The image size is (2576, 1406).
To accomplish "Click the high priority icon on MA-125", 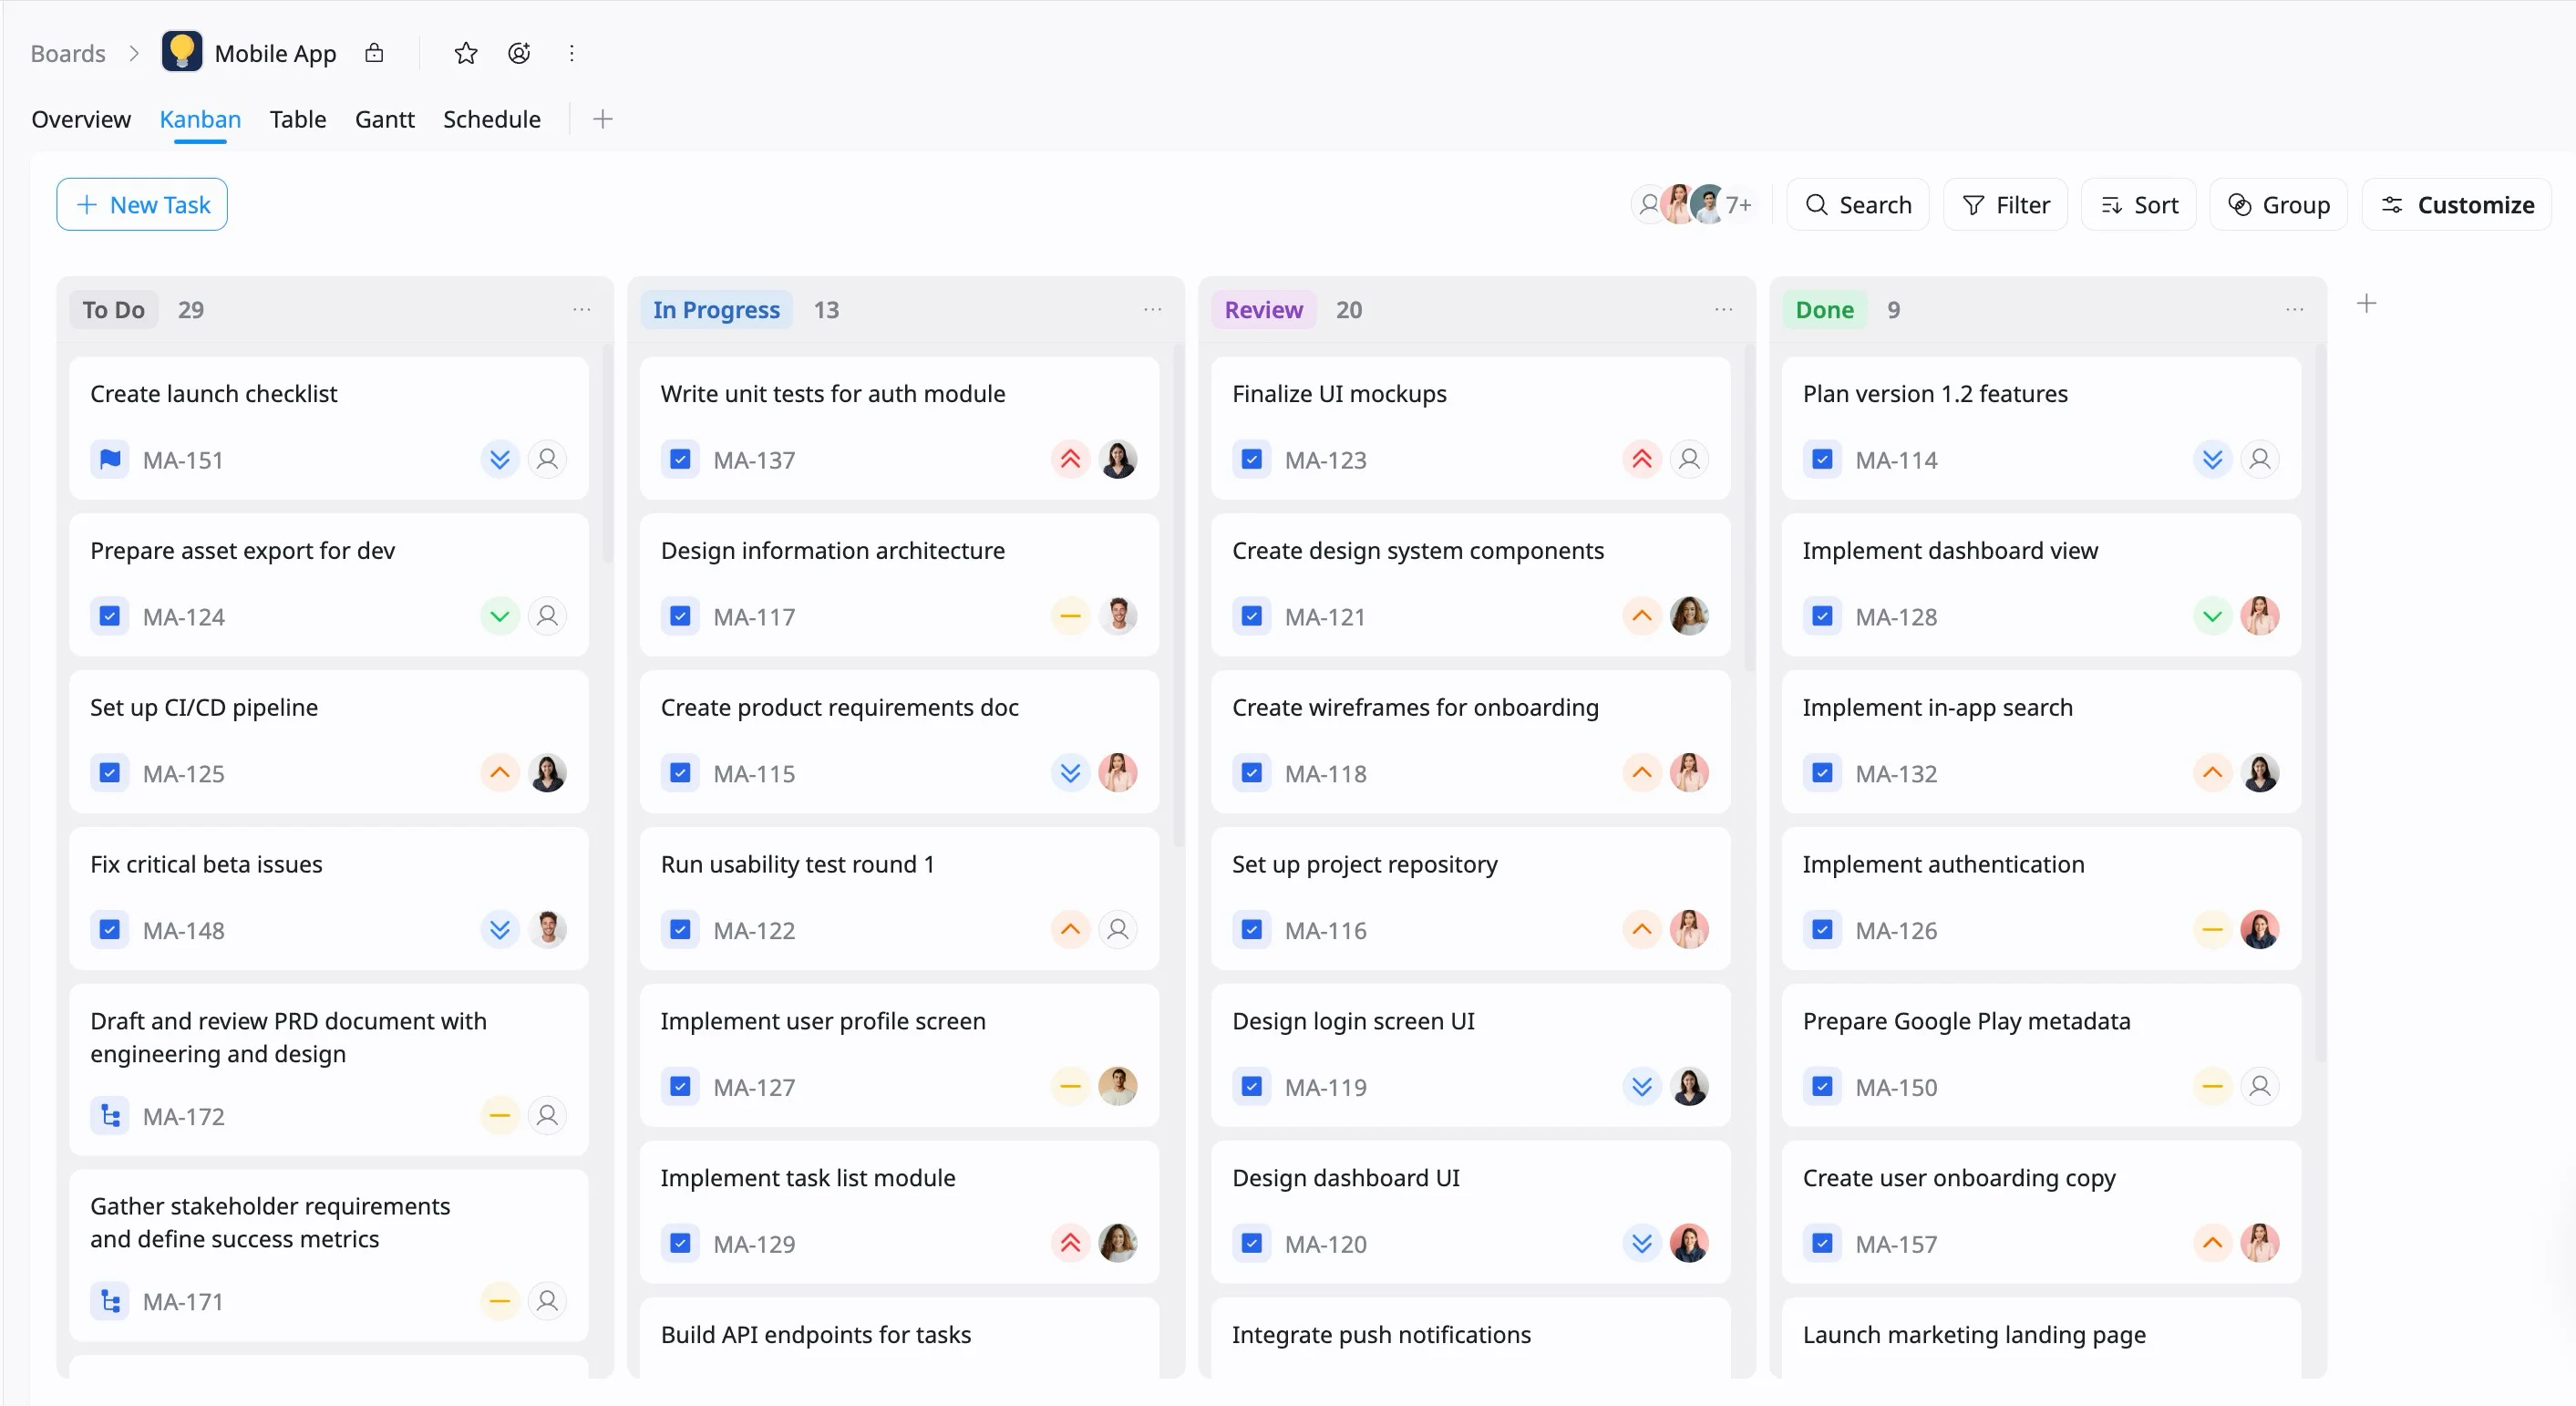I will coord(500,773).
